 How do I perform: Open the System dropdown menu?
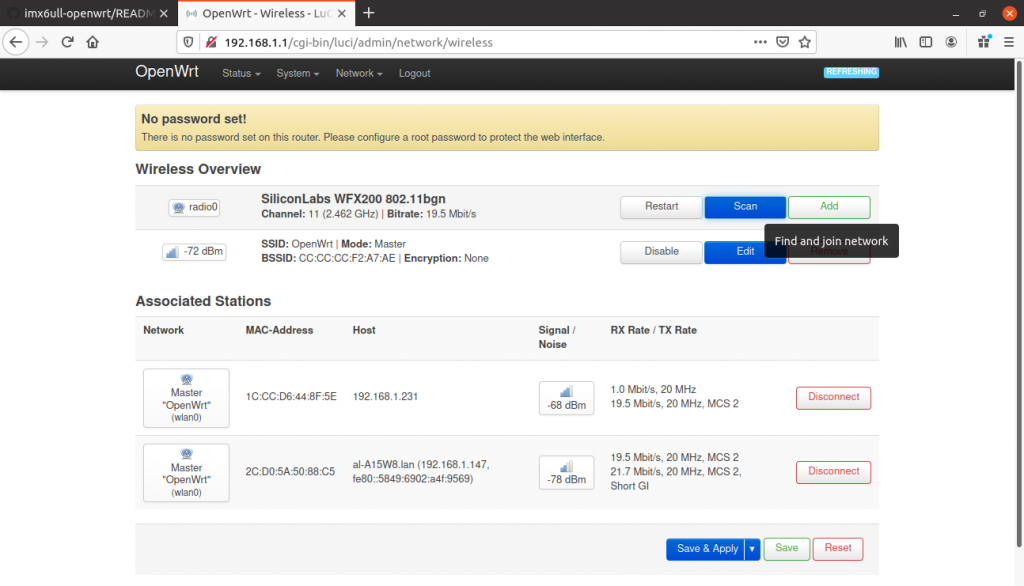[297, 72]
